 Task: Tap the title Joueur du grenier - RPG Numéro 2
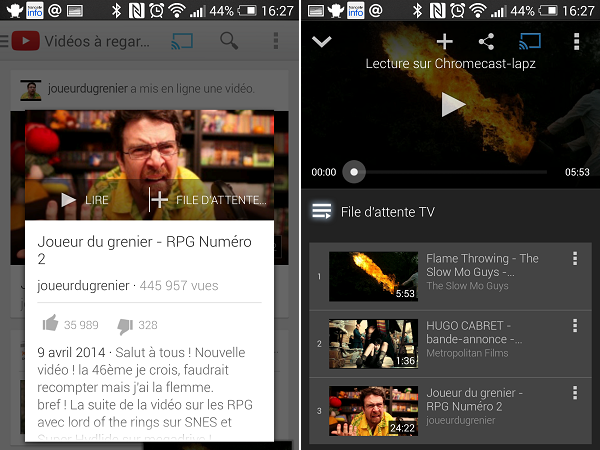[x=144, y=250]
